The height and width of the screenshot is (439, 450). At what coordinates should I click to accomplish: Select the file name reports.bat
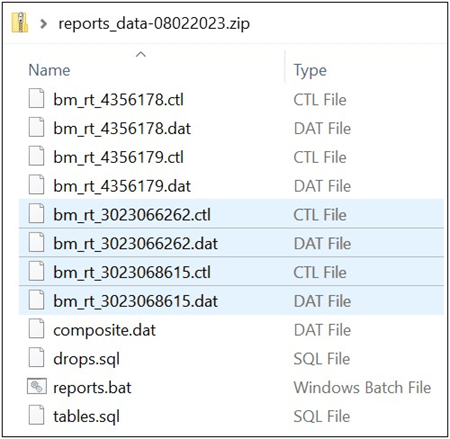click(92, 388)
